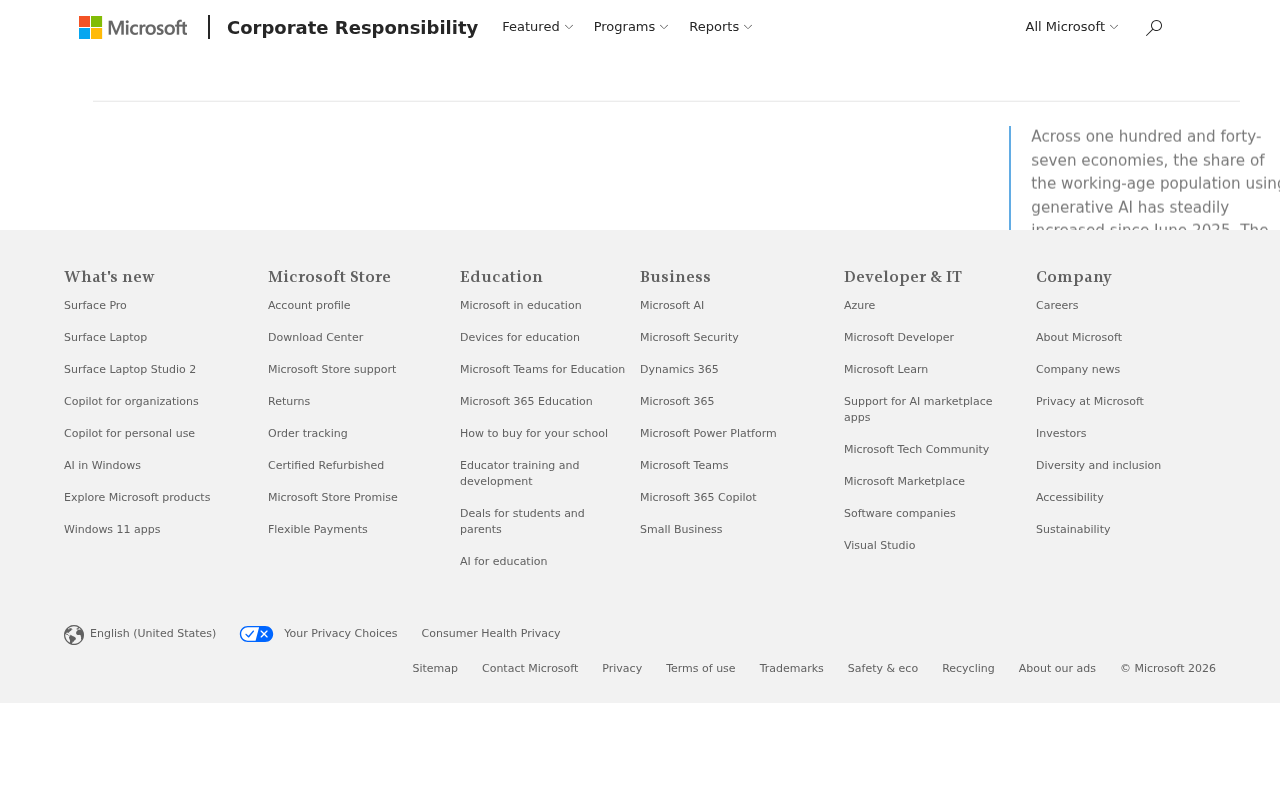The image size is (1280, 800).
Task: Open the Surface Laptop link
Action: [x=106, y=338]
